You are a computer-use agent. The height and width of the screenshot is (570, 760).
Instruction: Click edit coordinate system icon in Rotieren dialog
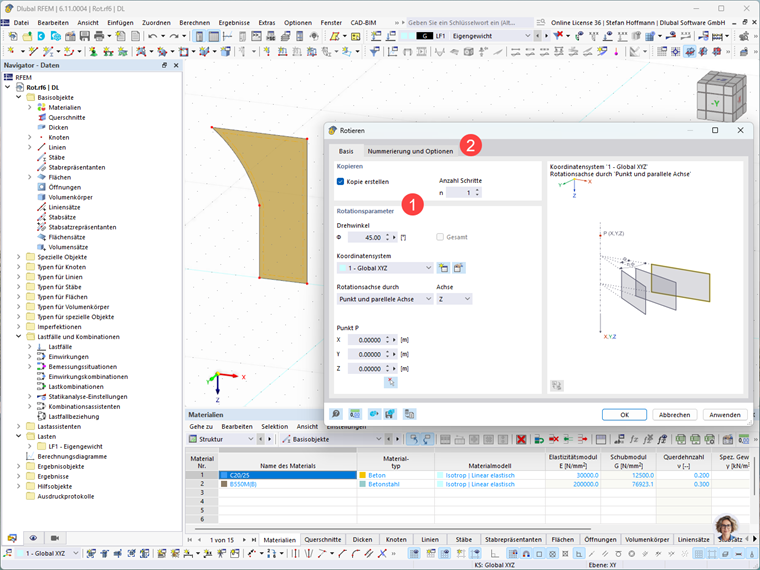459,268
